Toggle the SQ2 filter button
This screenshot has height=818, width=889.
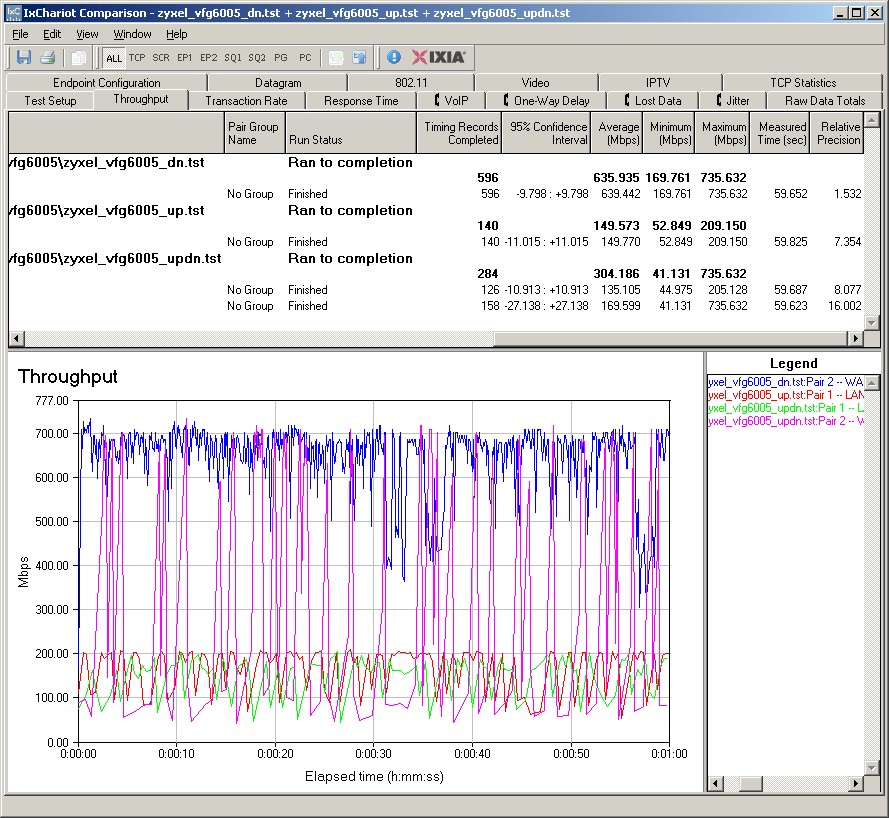(257, 58)
